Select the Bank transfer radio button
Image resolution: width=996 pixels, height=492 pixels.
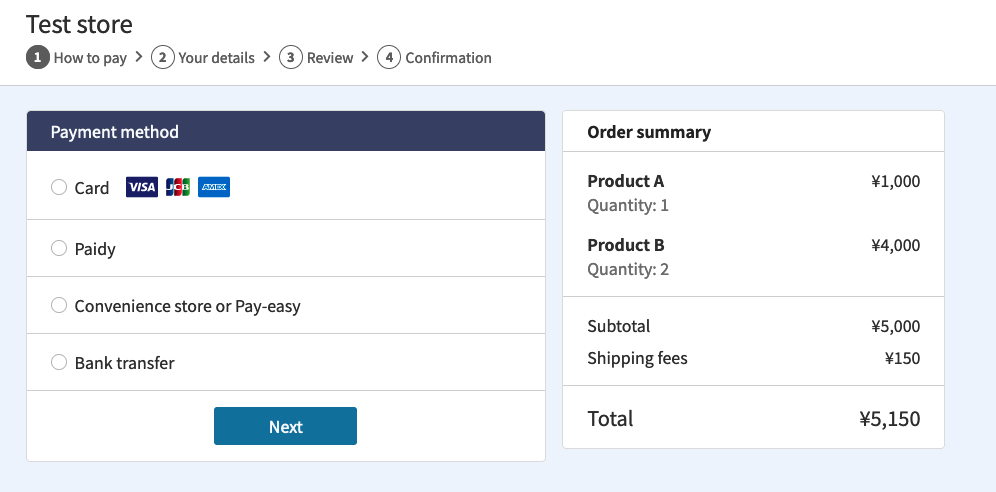[x=58, y=362]
